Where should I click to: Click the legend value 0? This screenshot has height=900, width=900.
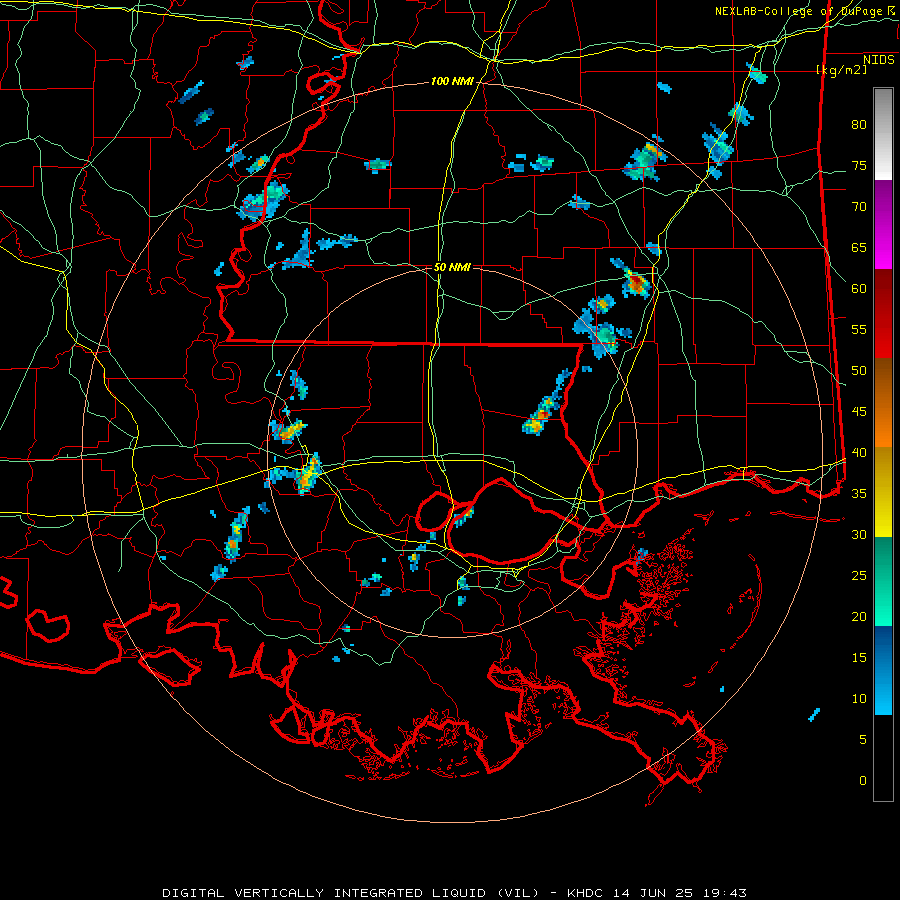(x=863, y=781)
